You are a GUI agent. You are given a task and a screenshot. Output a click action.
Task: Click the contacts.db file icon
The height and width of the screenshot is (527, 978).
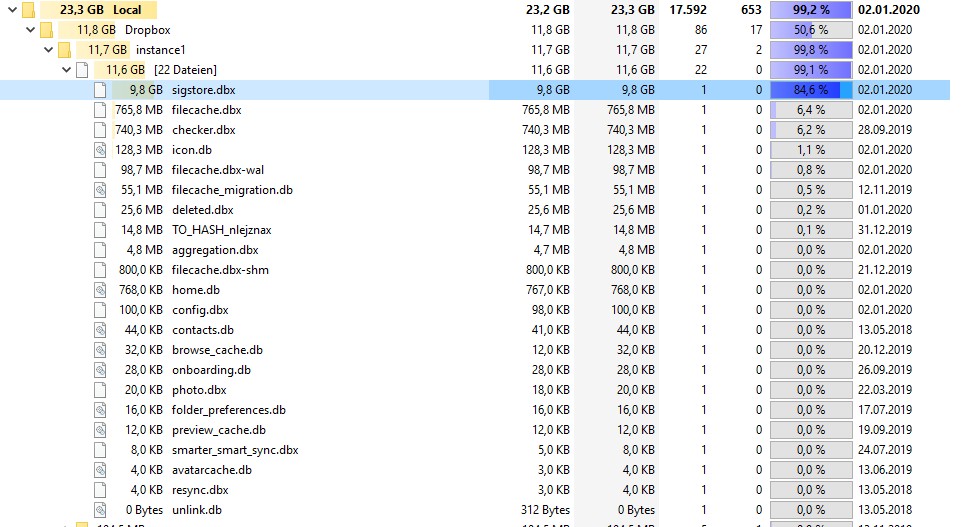[x=100, y=330]
